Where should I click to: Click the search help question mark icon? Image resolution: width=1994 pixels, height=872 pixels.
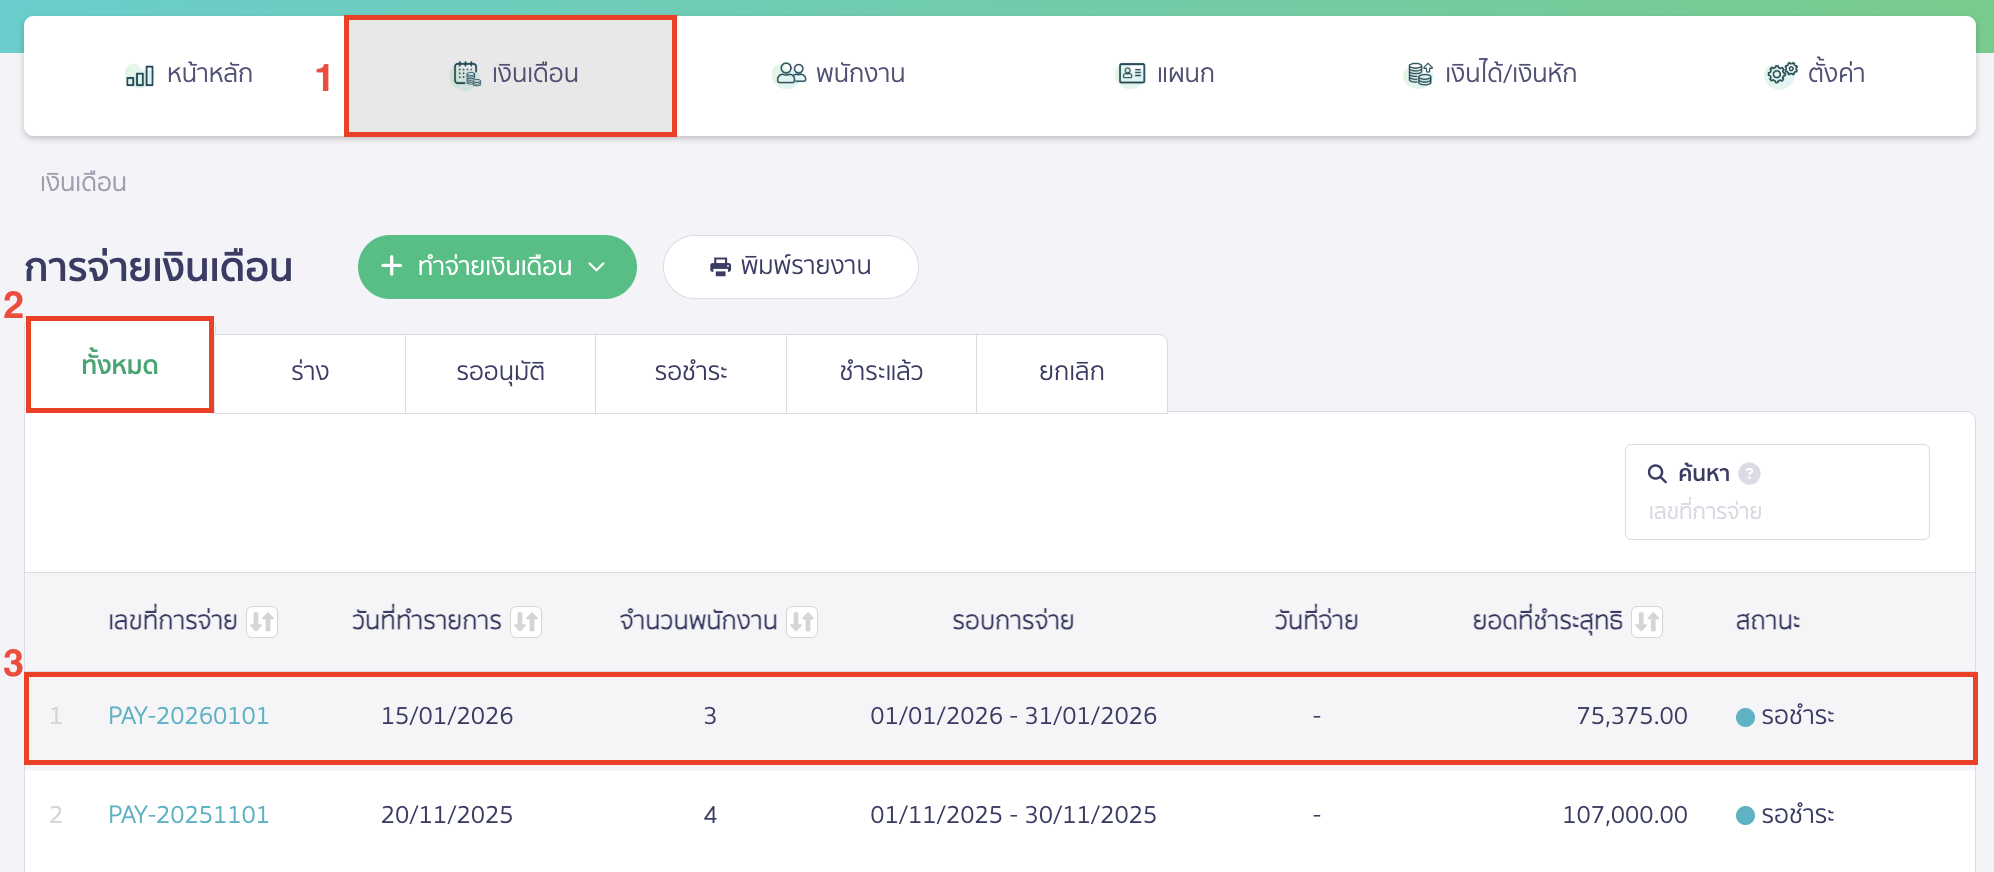click(1749, 474)
